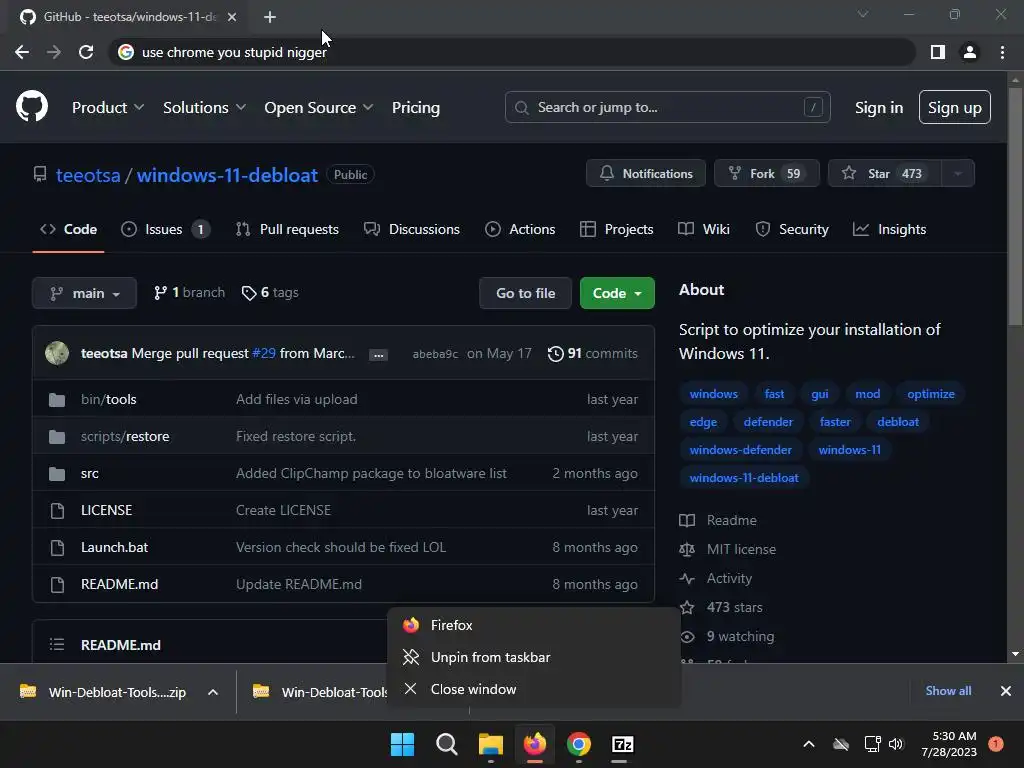Click the network tray icon

(x=872, y=744)
